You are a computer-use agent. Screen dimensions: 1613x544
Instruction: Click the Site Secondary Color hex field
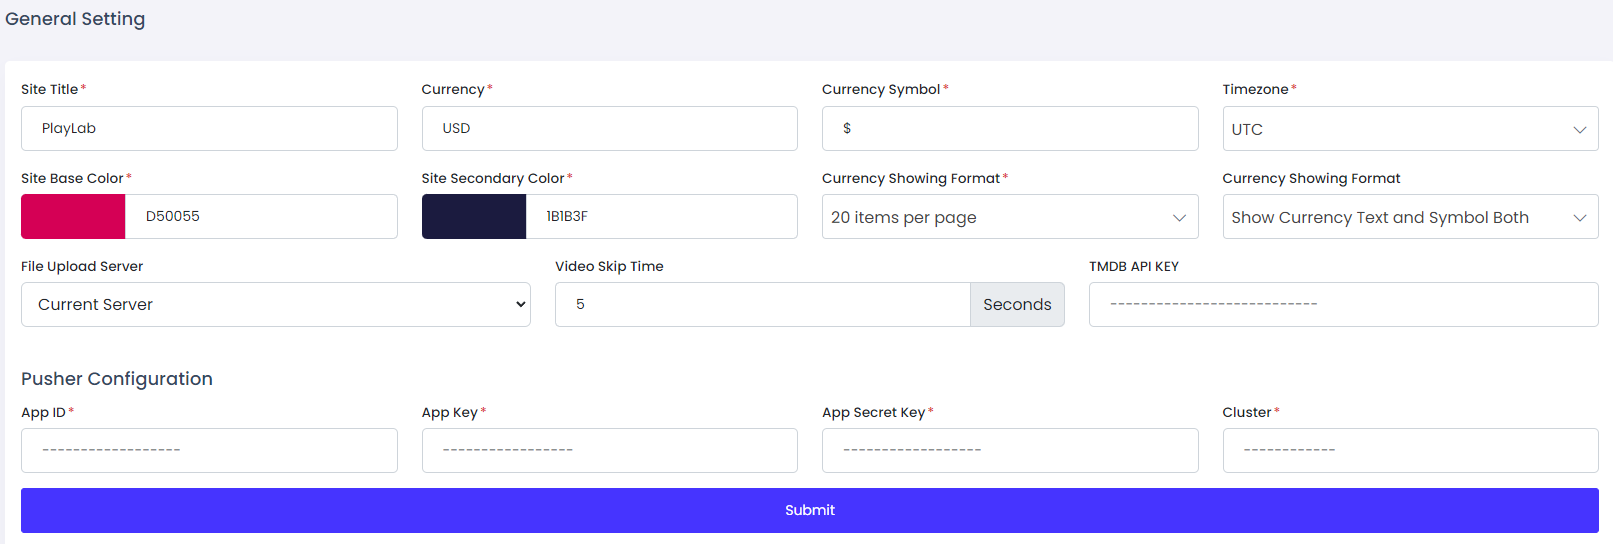pyautogui.click(x=660, y=217)
